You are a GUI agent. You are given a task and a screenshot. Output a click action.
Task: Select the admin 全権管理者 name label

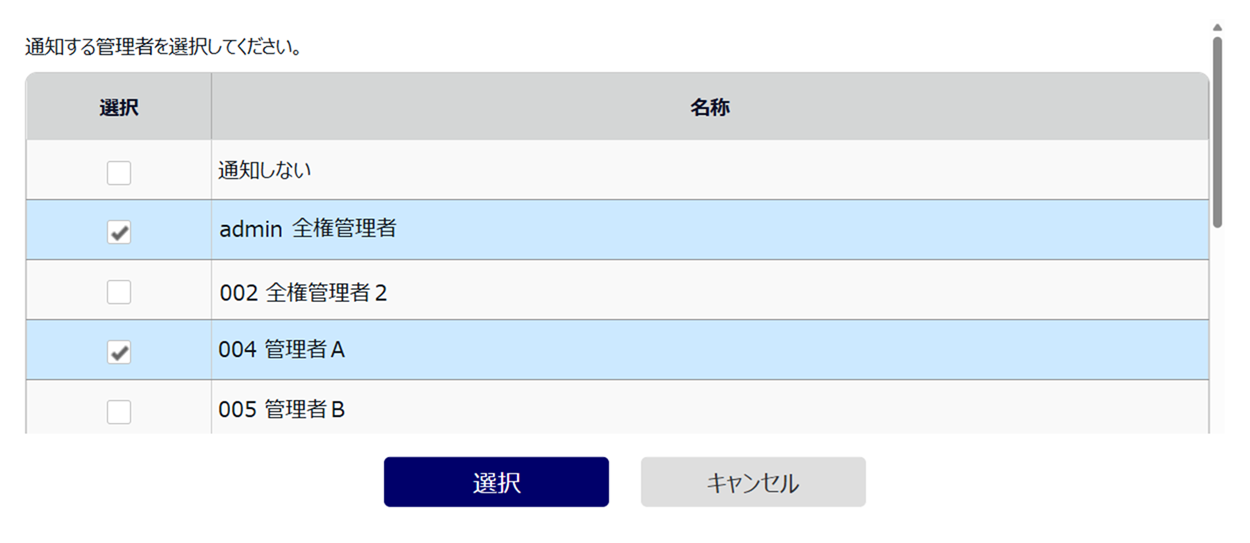(308, 229)
